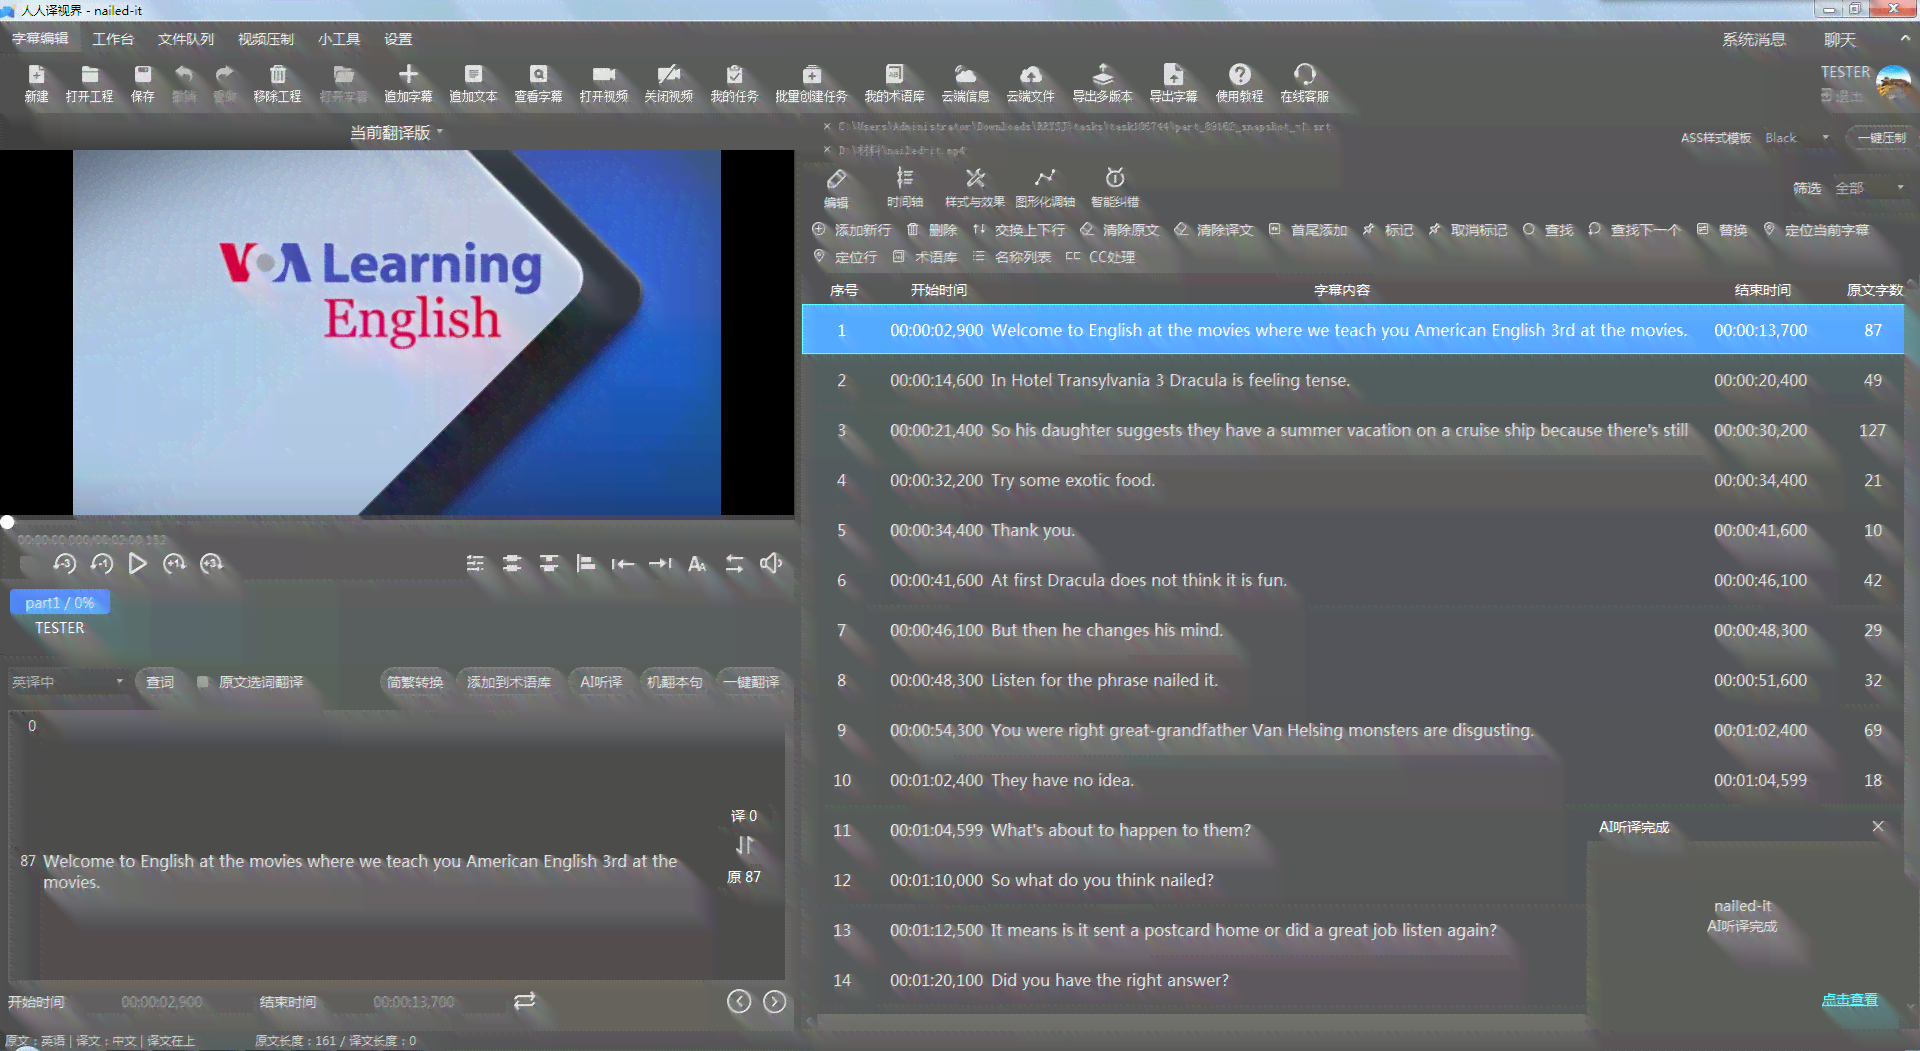Click 添加到术语库 button

pyautogui.click(x=509, y=682)
